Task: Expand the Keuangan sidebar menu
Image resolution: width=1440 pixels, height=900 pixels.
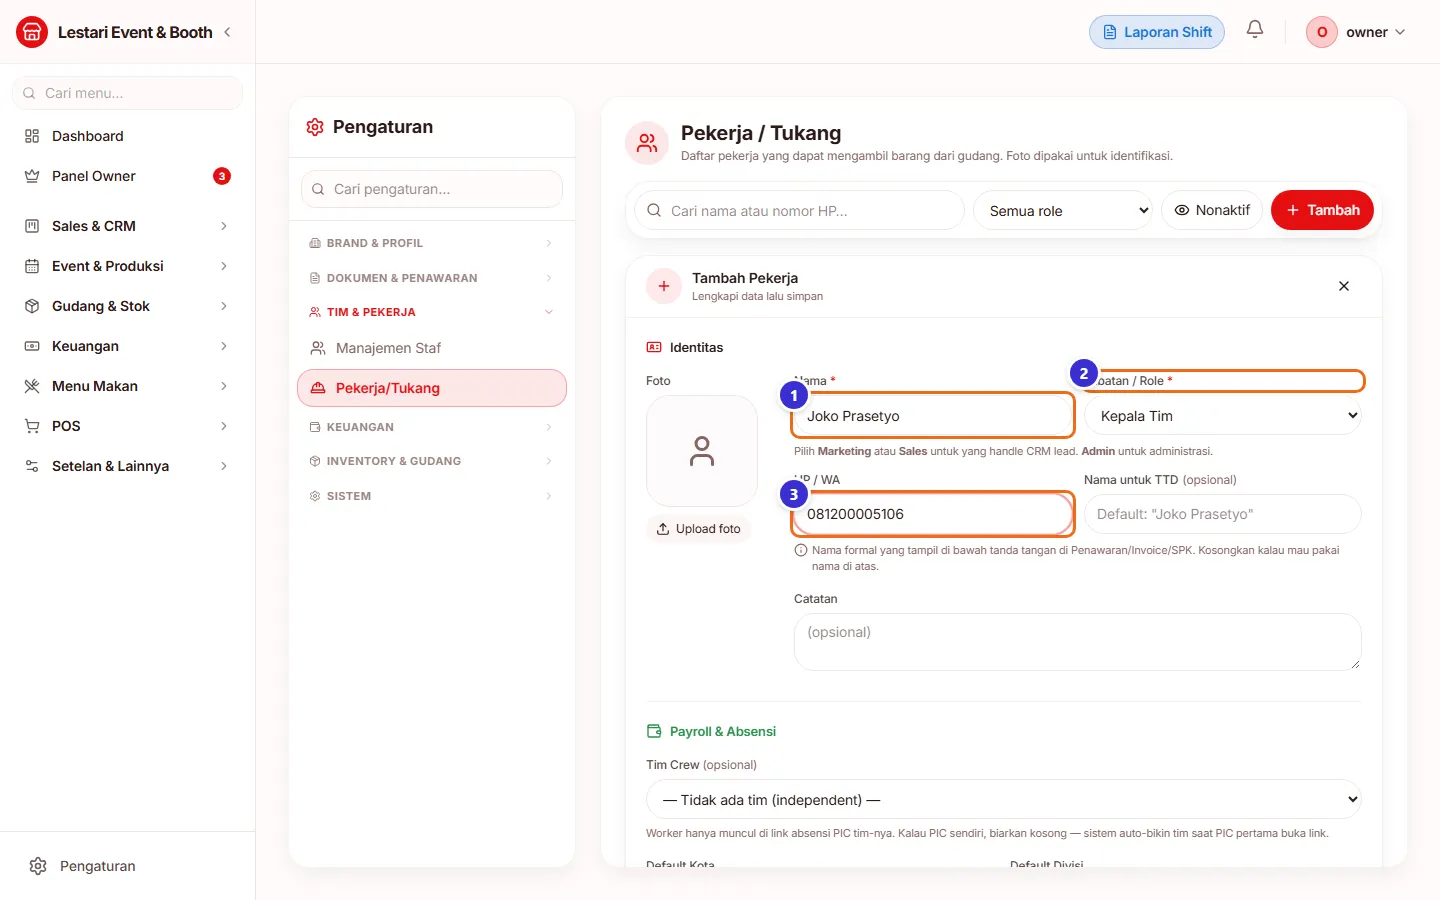Action: coord(128,346)
